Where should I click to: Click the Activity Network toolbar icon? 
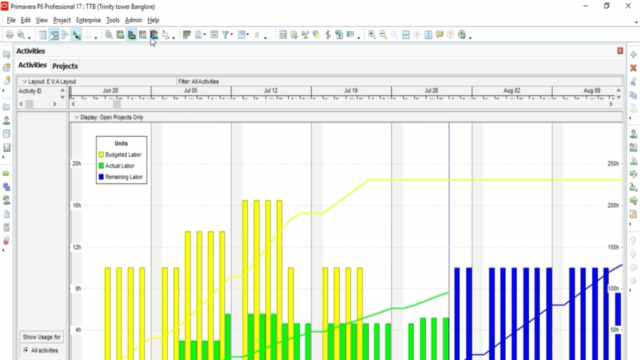coord(65,35)
